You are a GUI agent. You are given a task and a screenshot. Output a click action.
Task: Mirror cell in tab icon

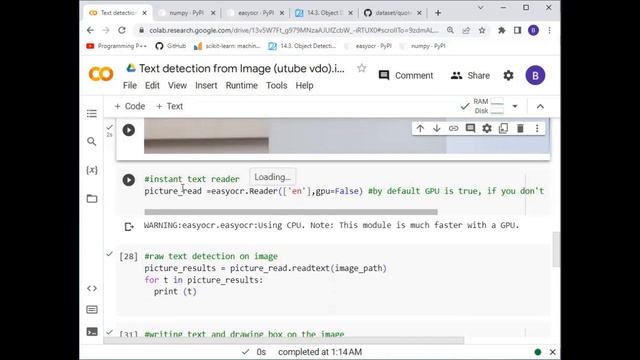[504, 128]
